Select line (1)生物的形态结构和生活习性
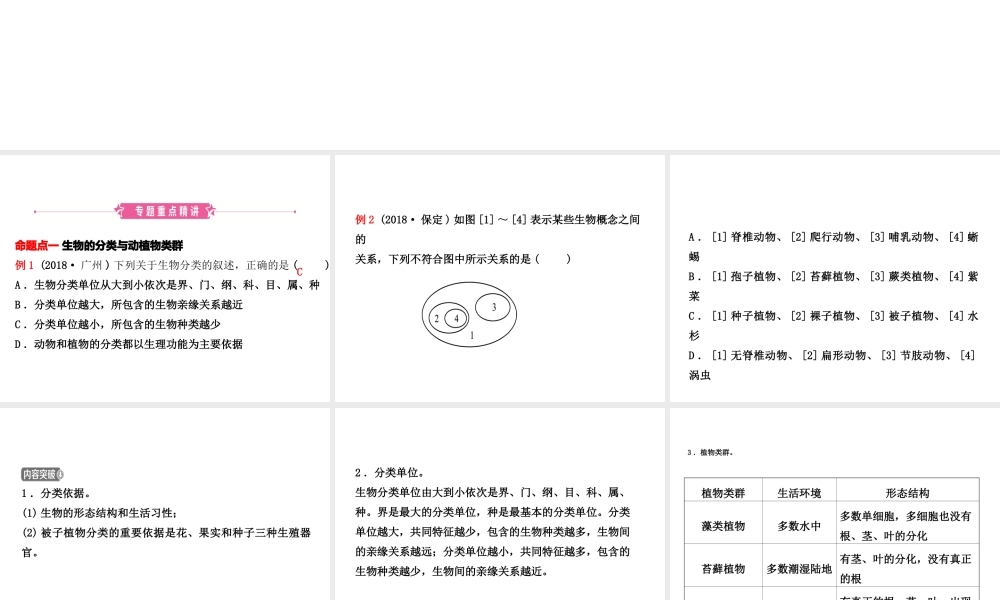Screen dimensions: 1000x600 pyautogui.click(x=100, y=513)
